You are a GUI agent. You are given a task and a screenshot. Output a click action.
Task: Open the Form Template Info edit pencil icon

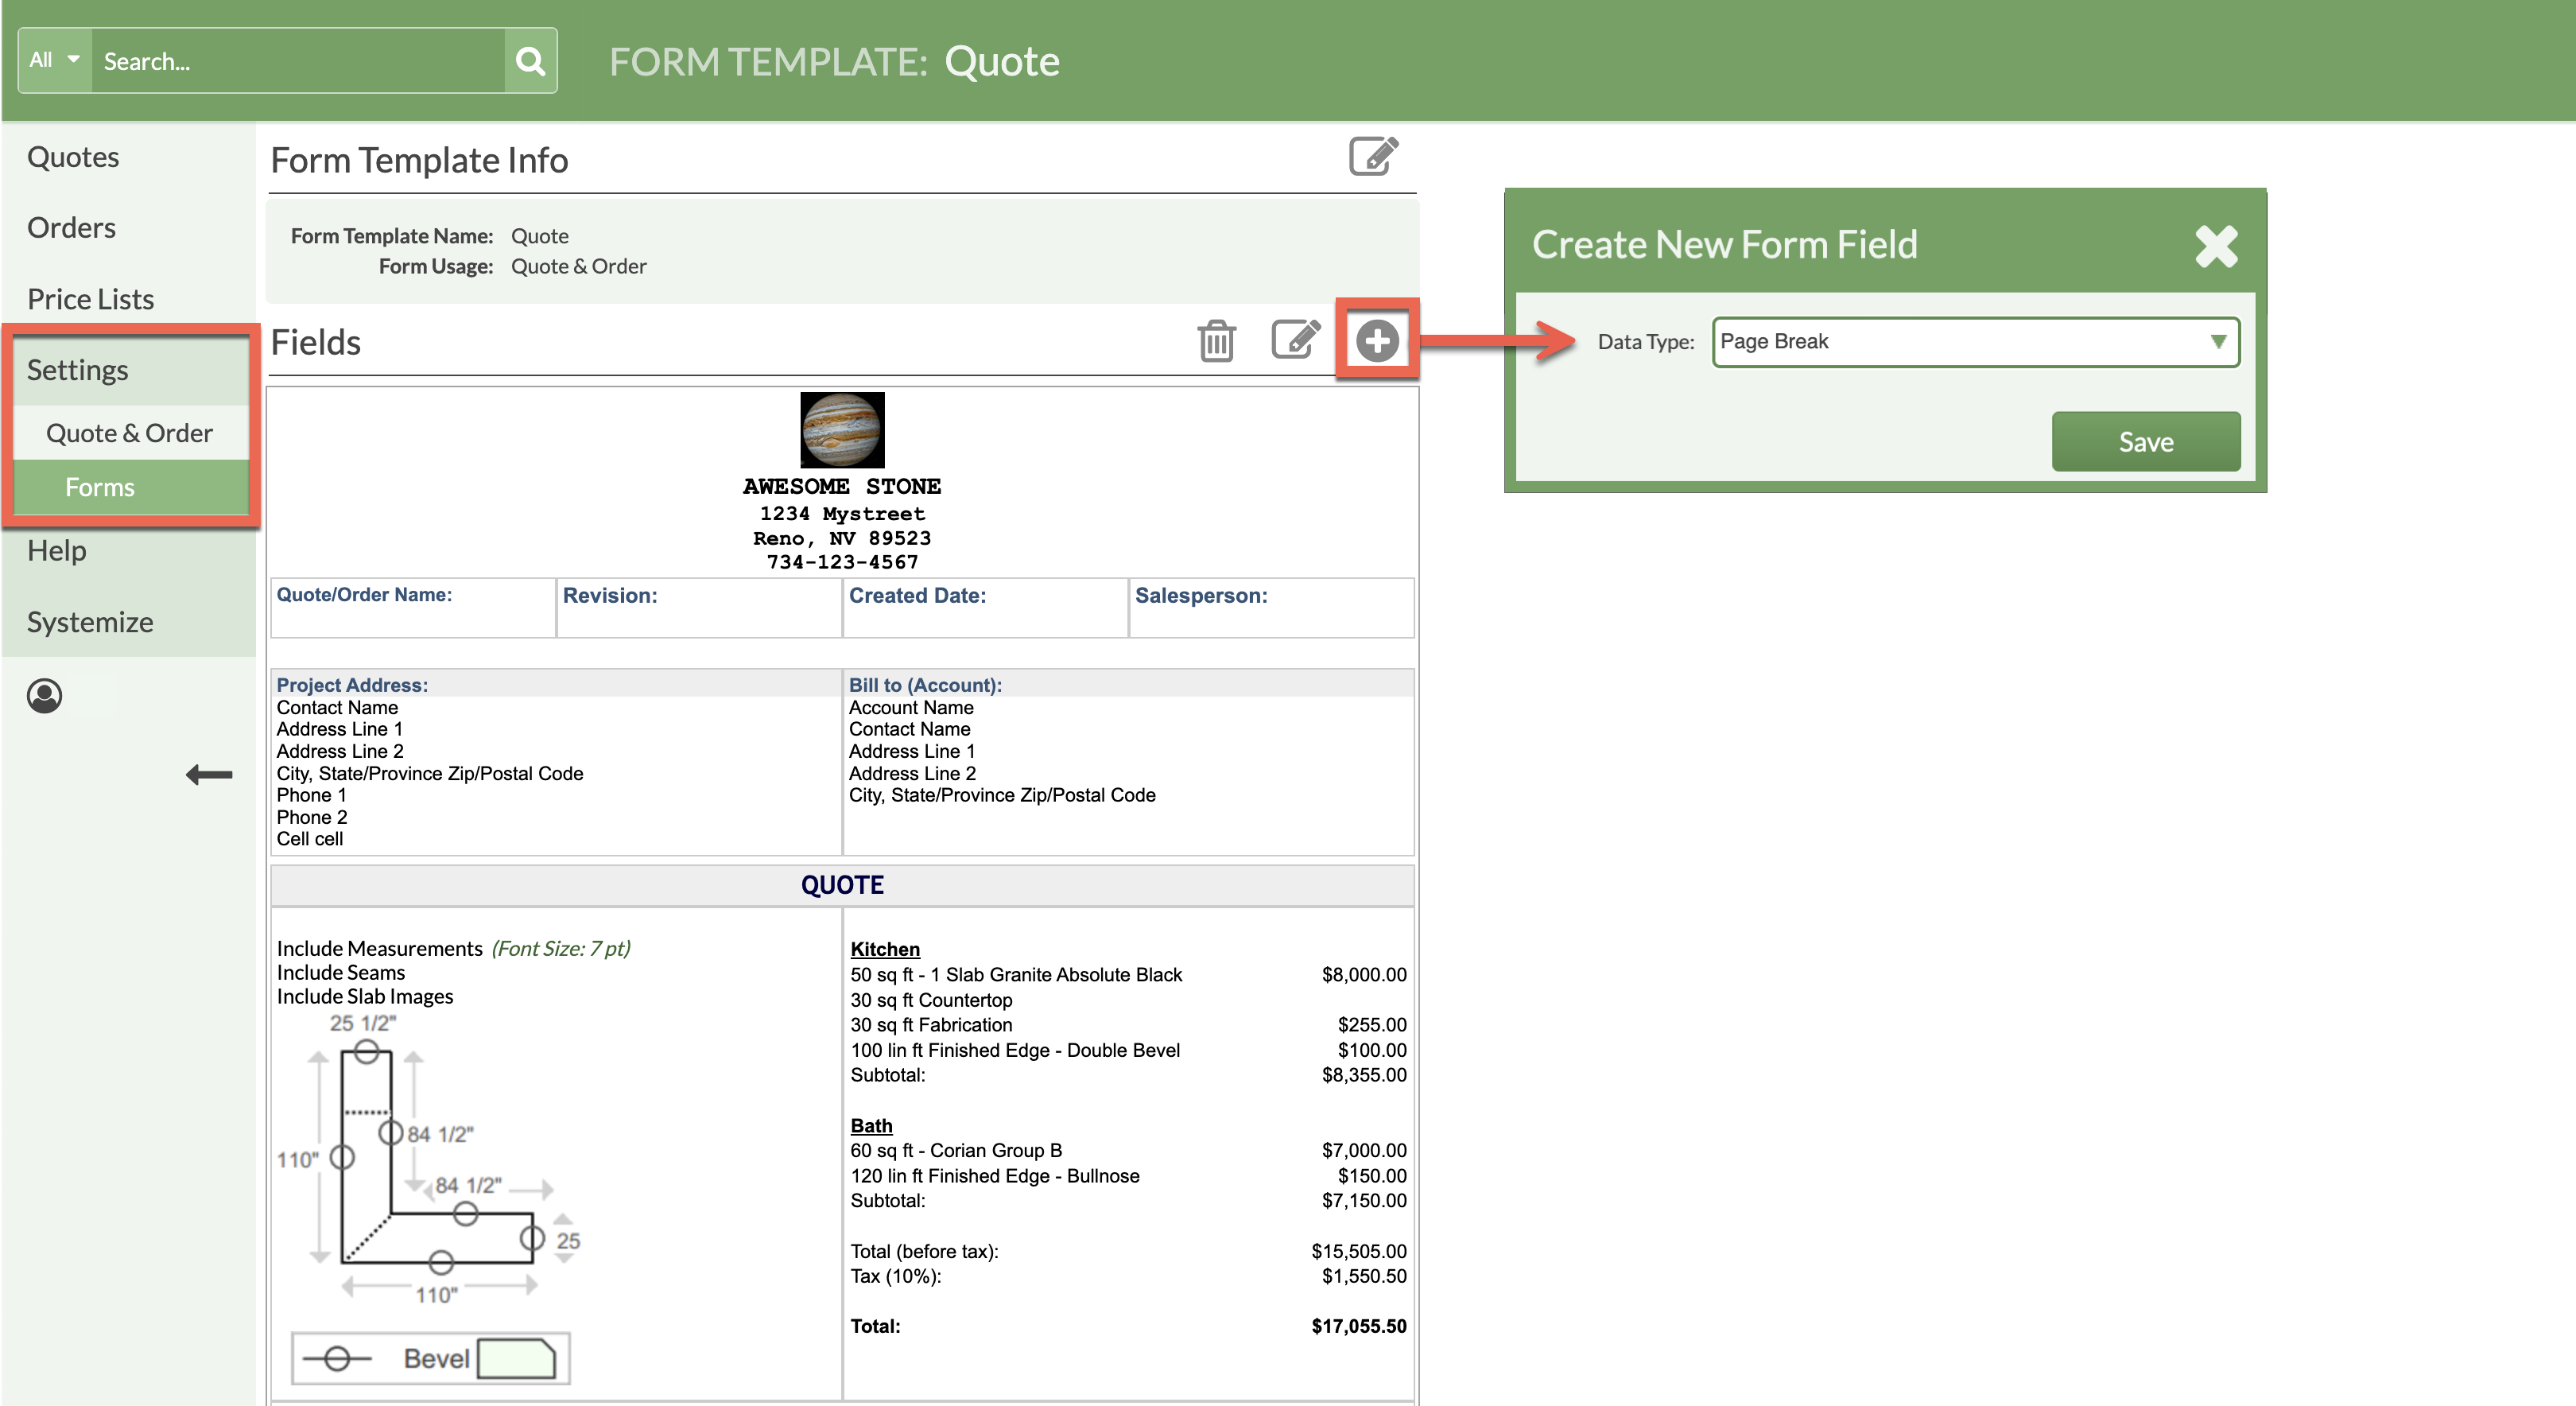coord(1373,156)
